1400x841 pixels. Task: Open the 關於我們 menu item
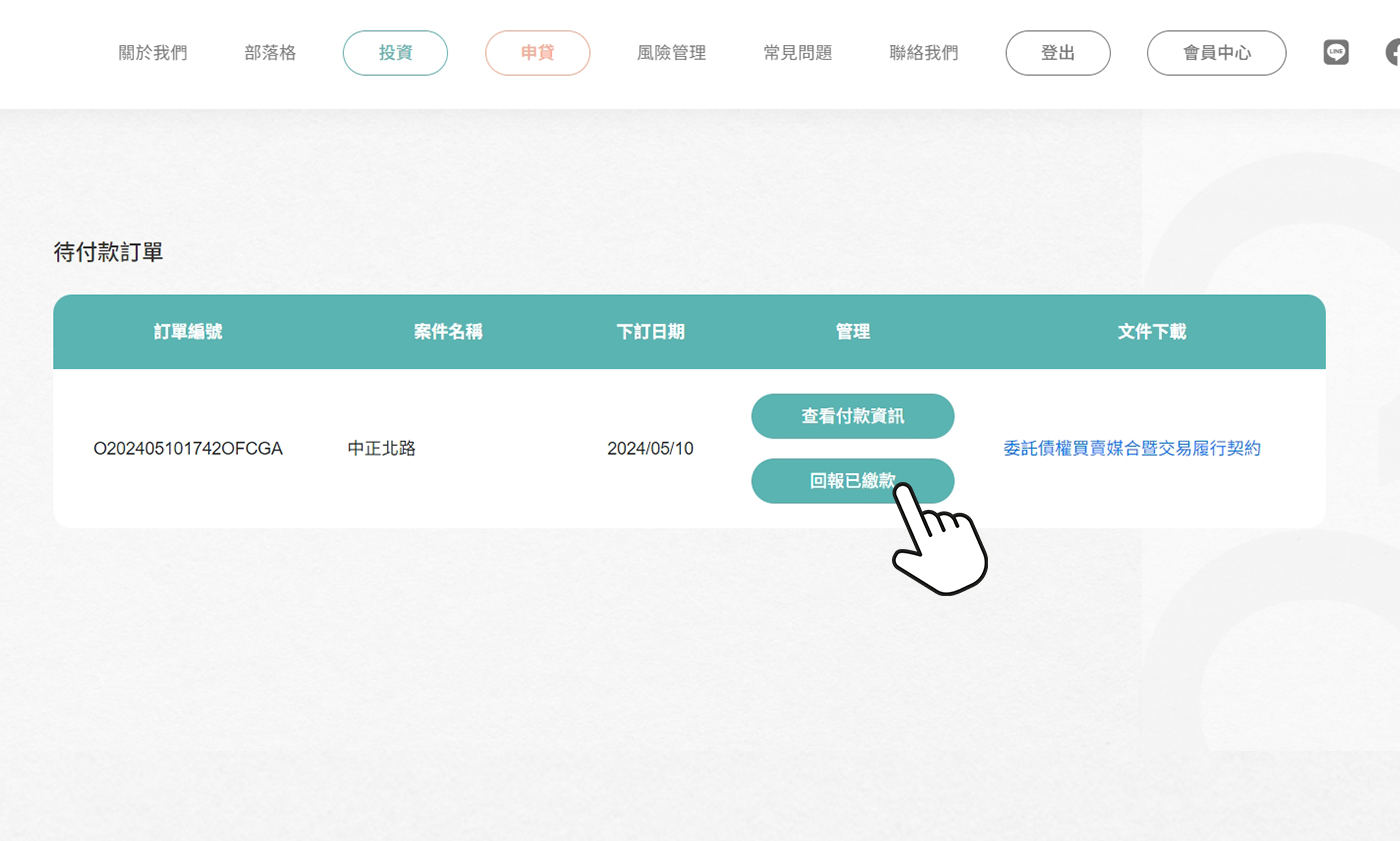153,53
